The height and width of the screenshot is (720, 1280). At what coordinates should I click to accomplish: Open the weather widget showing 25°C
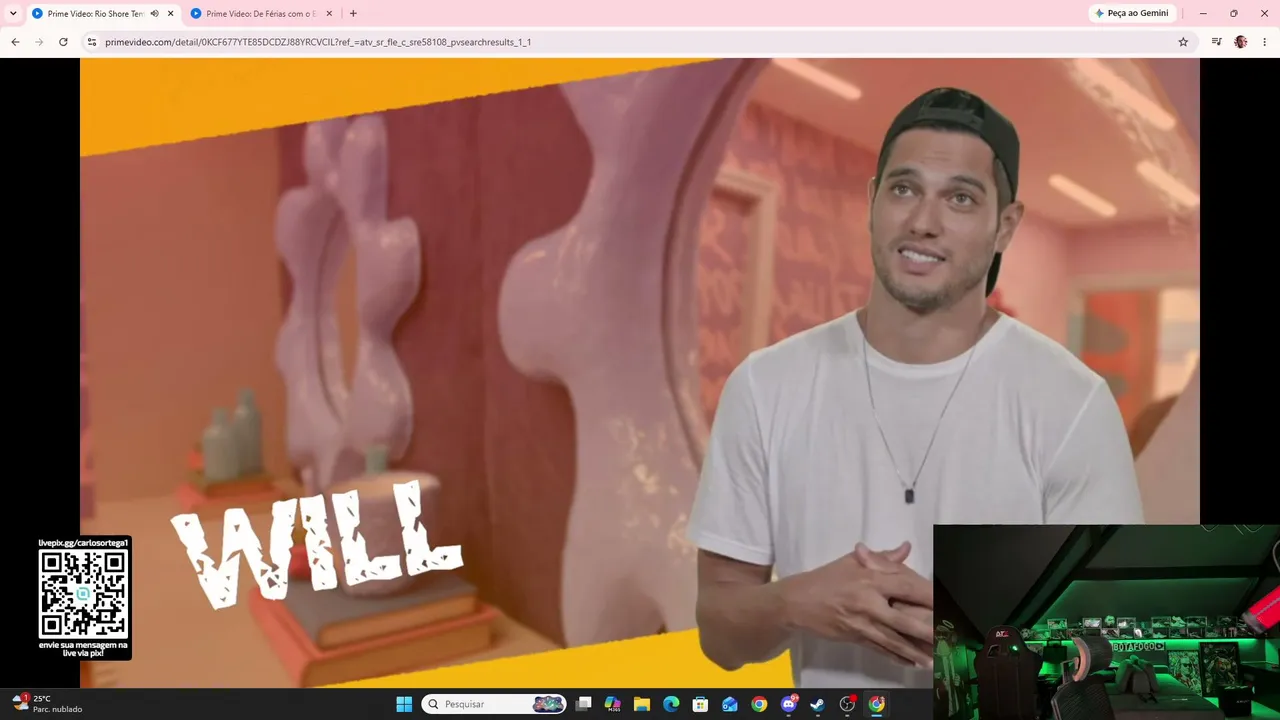tap(46, 704)
